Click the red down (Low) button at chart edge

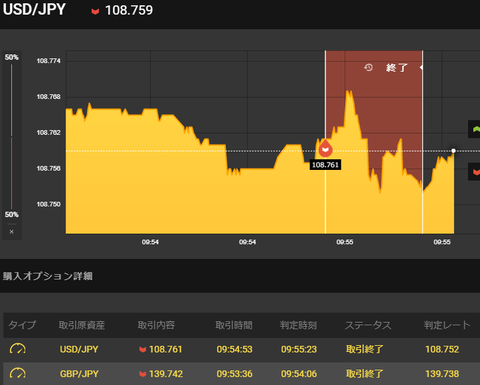pyautogui.click(x=475, y=172)
